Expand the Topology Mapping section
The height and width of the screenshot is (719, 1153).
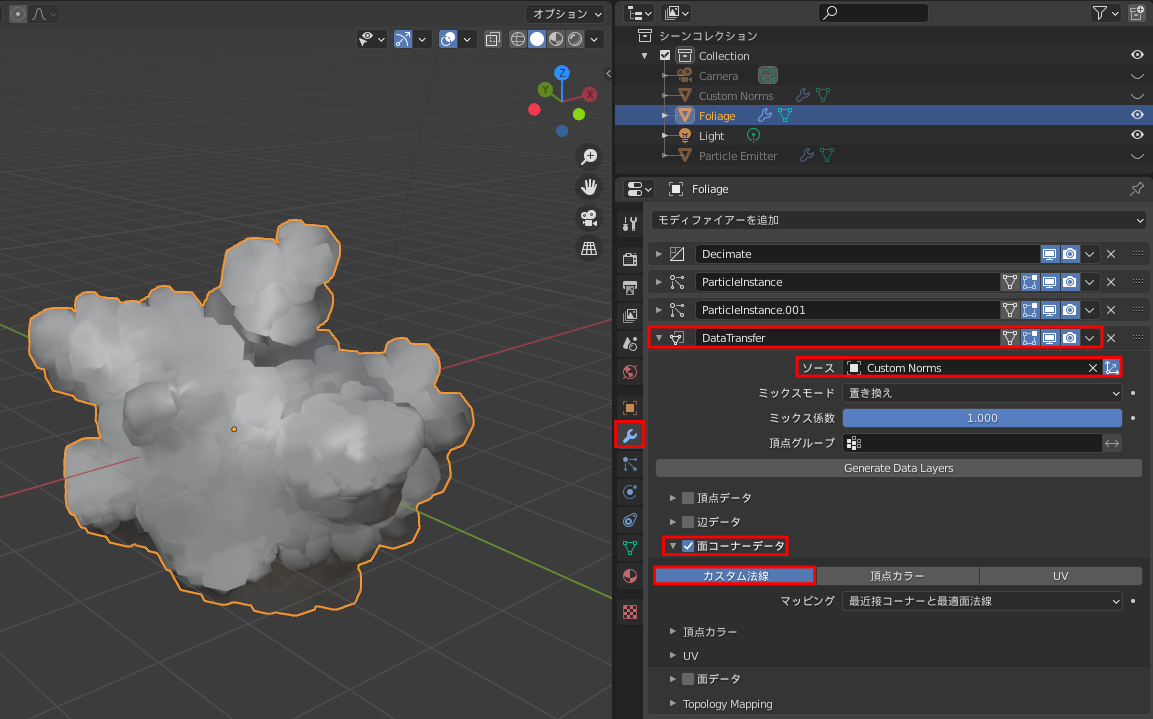point(673,704)
